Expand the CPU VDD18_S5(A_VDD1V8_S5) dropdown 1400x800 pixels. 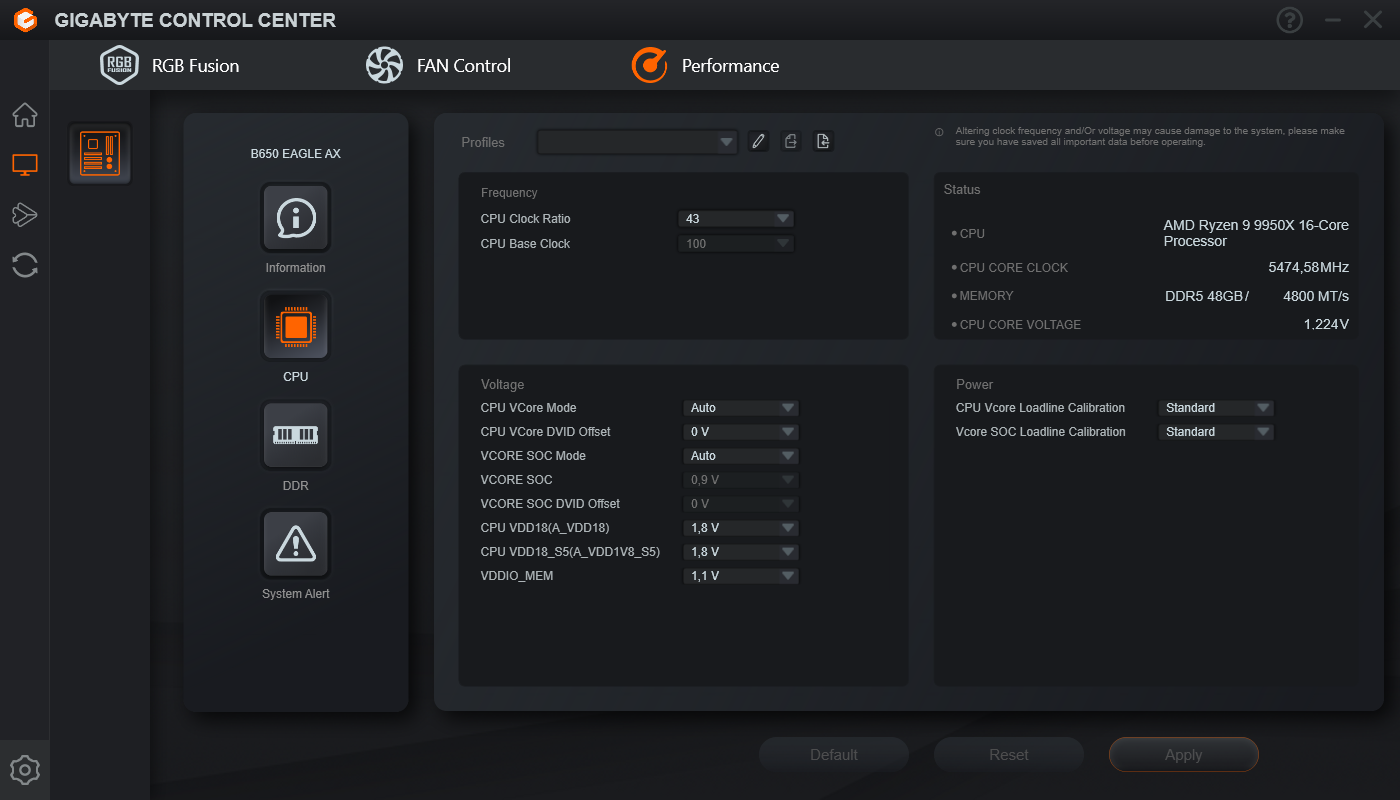pos(741,552)
